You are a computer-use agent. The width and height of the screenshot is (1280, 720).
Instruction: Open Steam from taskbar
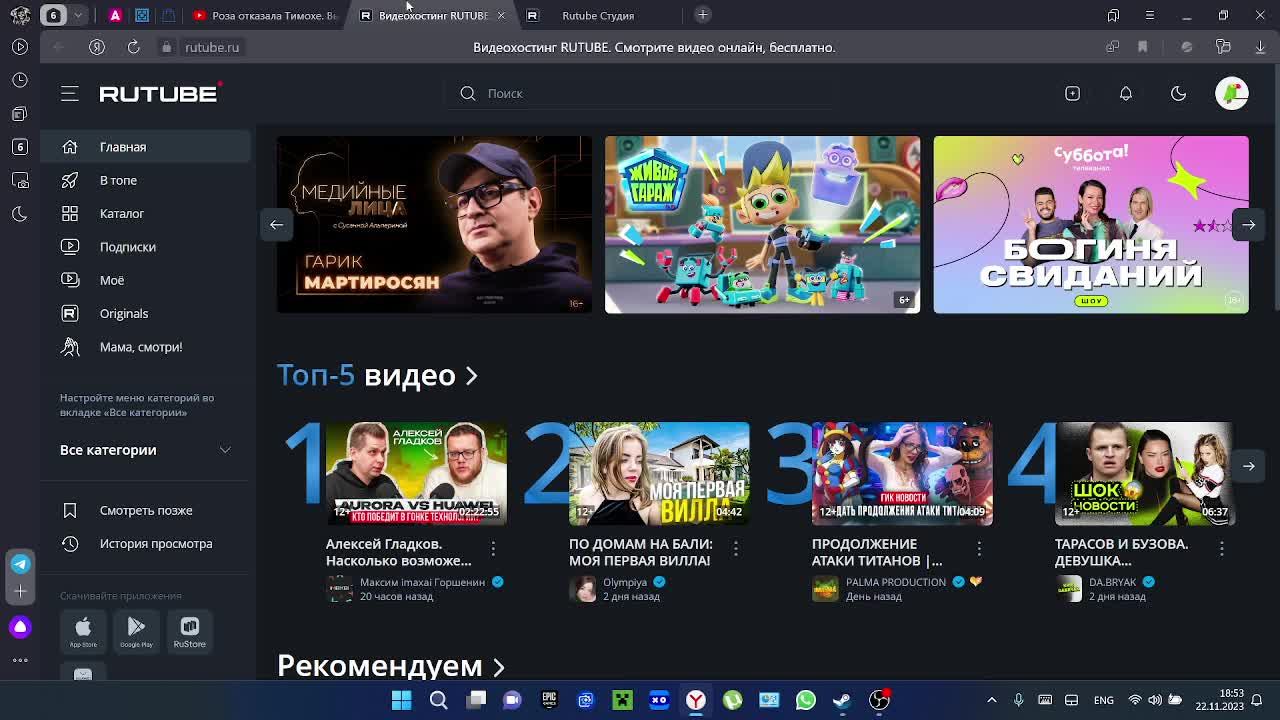coord(842,700)
